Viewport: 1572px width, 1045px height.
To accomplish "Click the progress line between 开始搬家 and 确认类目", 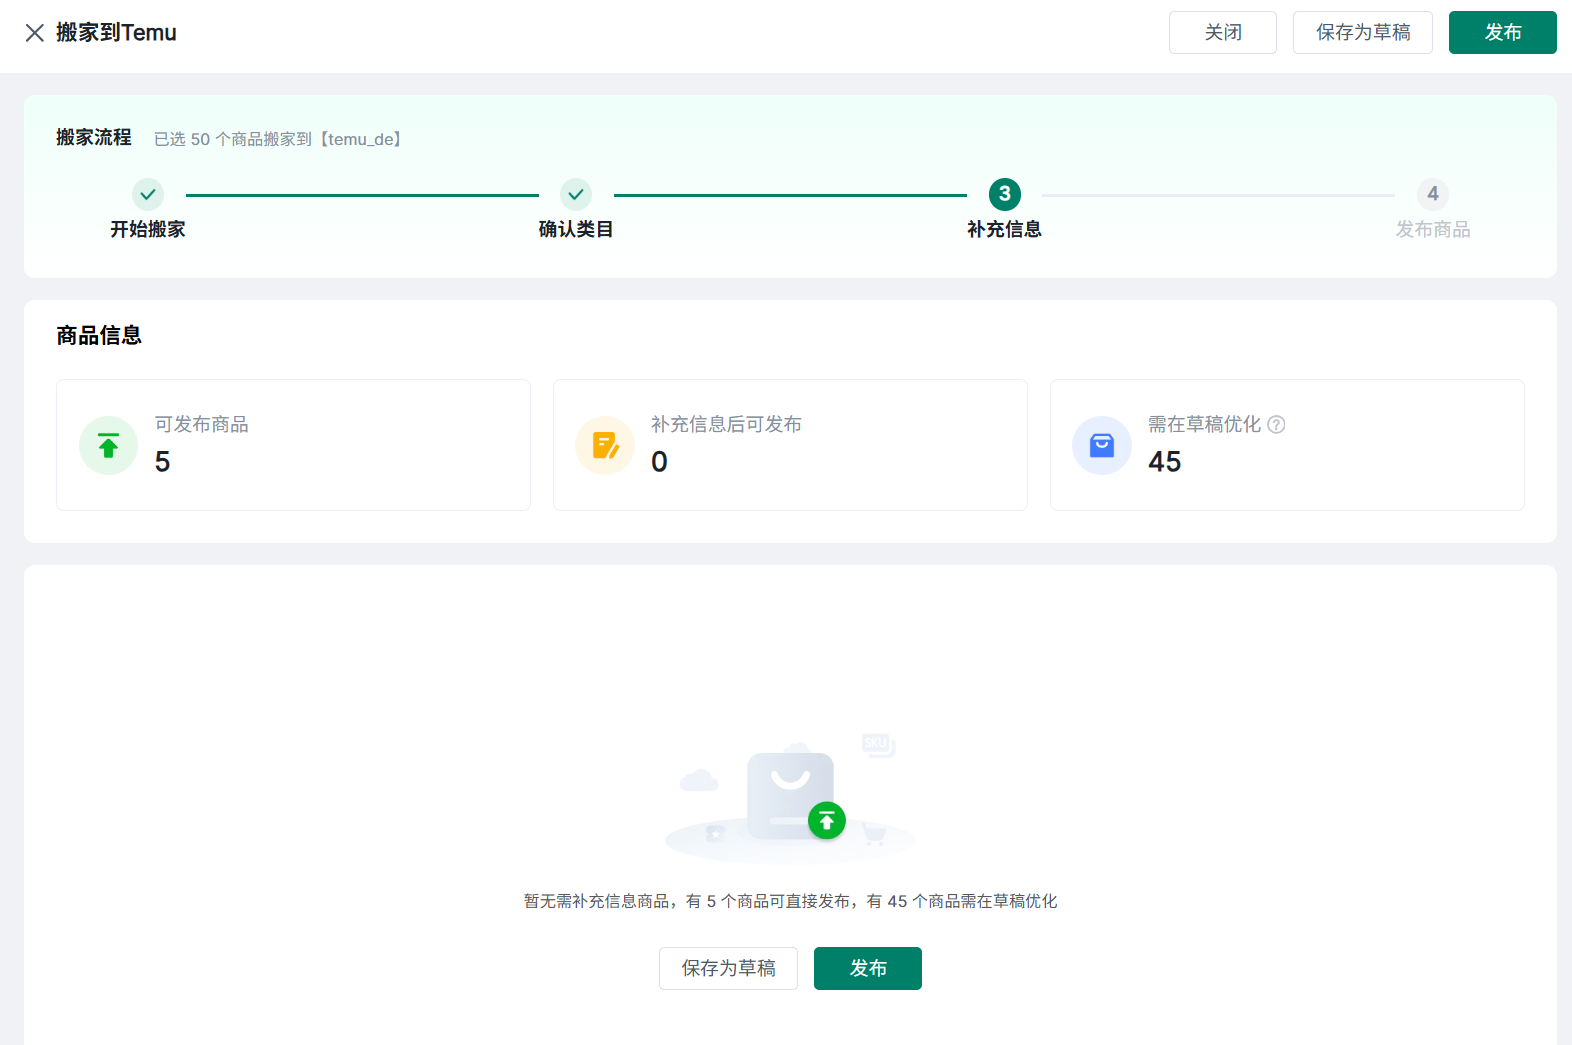I will click(x=362, y=195).
